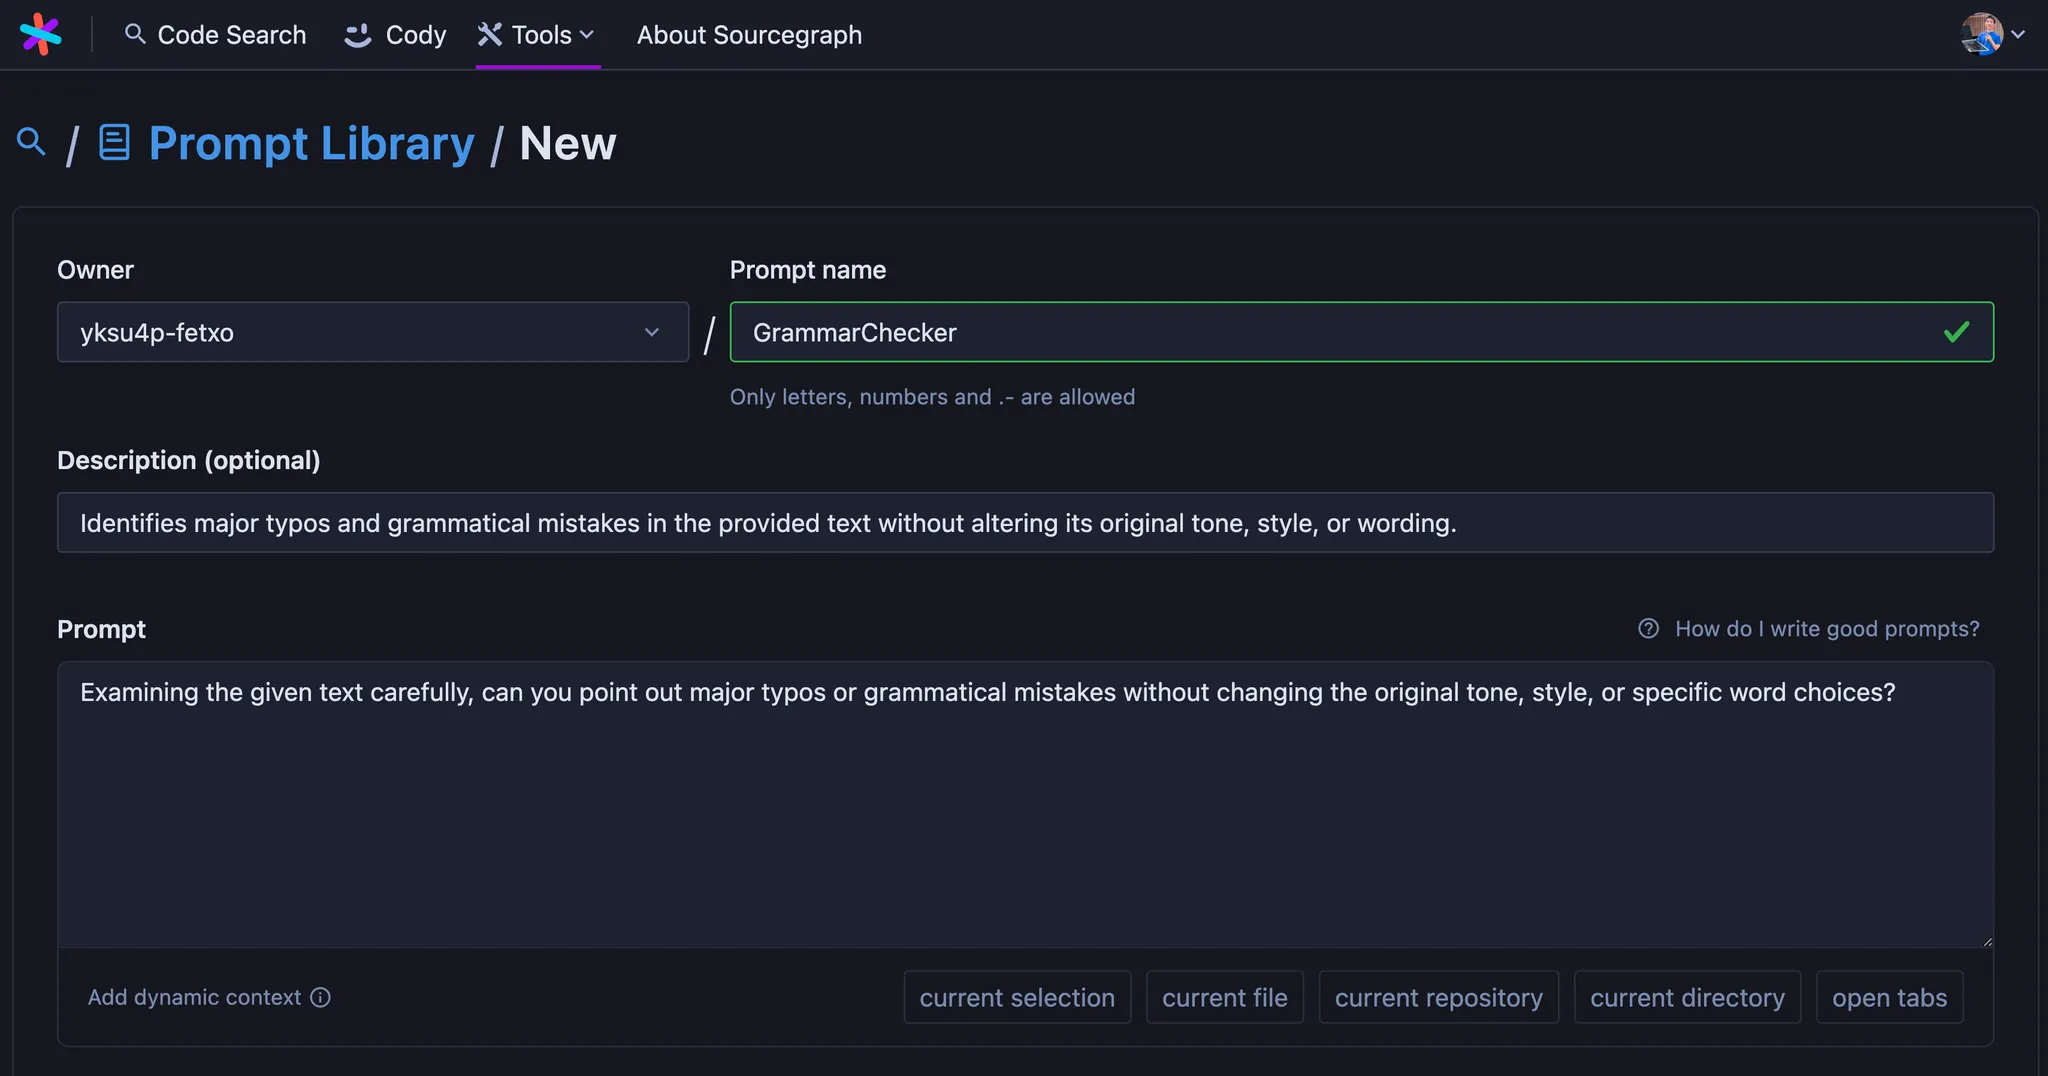The image size is (2048, 1076).
Task: Go to the Prompt Library link
Action: 311,143
